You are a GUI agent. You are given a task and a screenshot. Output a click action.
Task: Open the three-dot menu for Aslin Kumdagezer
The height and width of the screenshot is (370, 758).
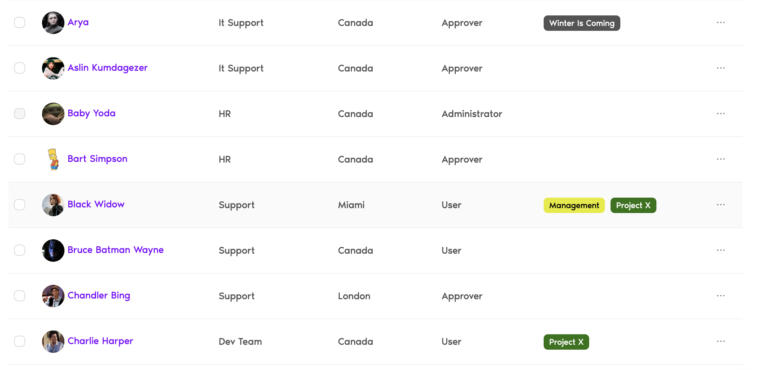click(720, 68)
